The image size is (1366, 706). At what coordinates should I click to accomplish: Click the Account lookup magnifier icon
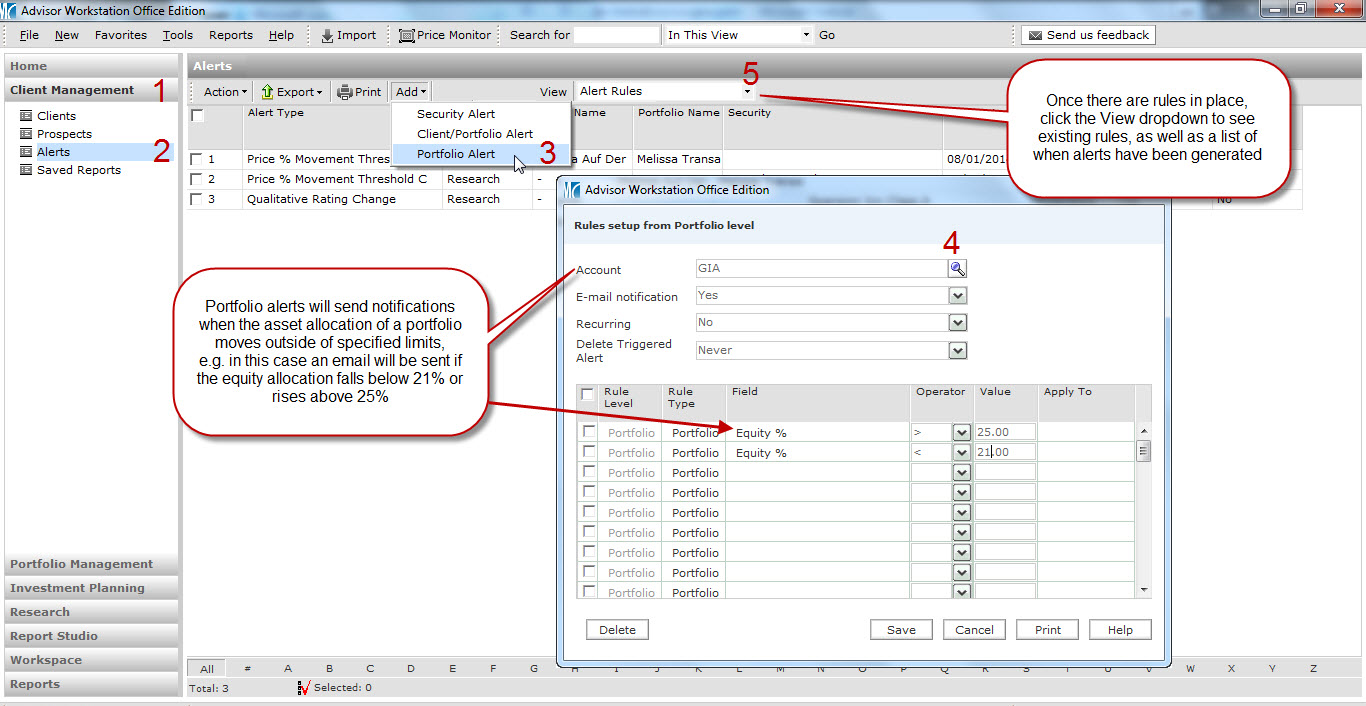[x=957, y=269]
